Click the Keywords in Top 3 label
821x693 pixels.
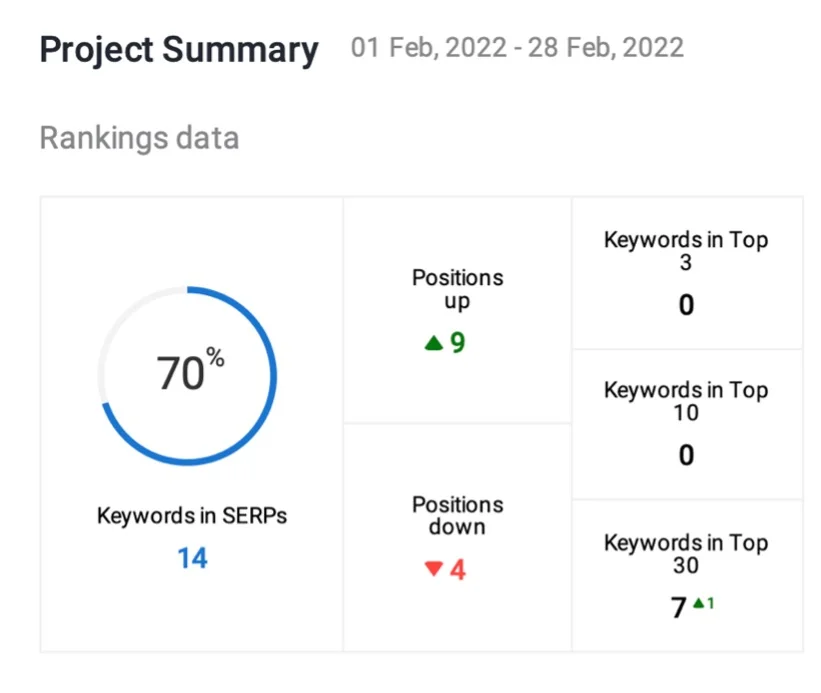click(686, 251)
